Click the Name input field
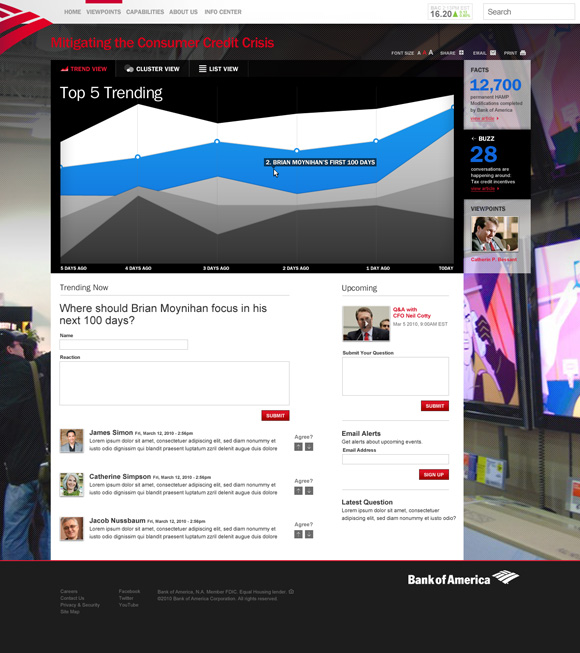Viewport: 580px width, 653px height. (124, 344)
